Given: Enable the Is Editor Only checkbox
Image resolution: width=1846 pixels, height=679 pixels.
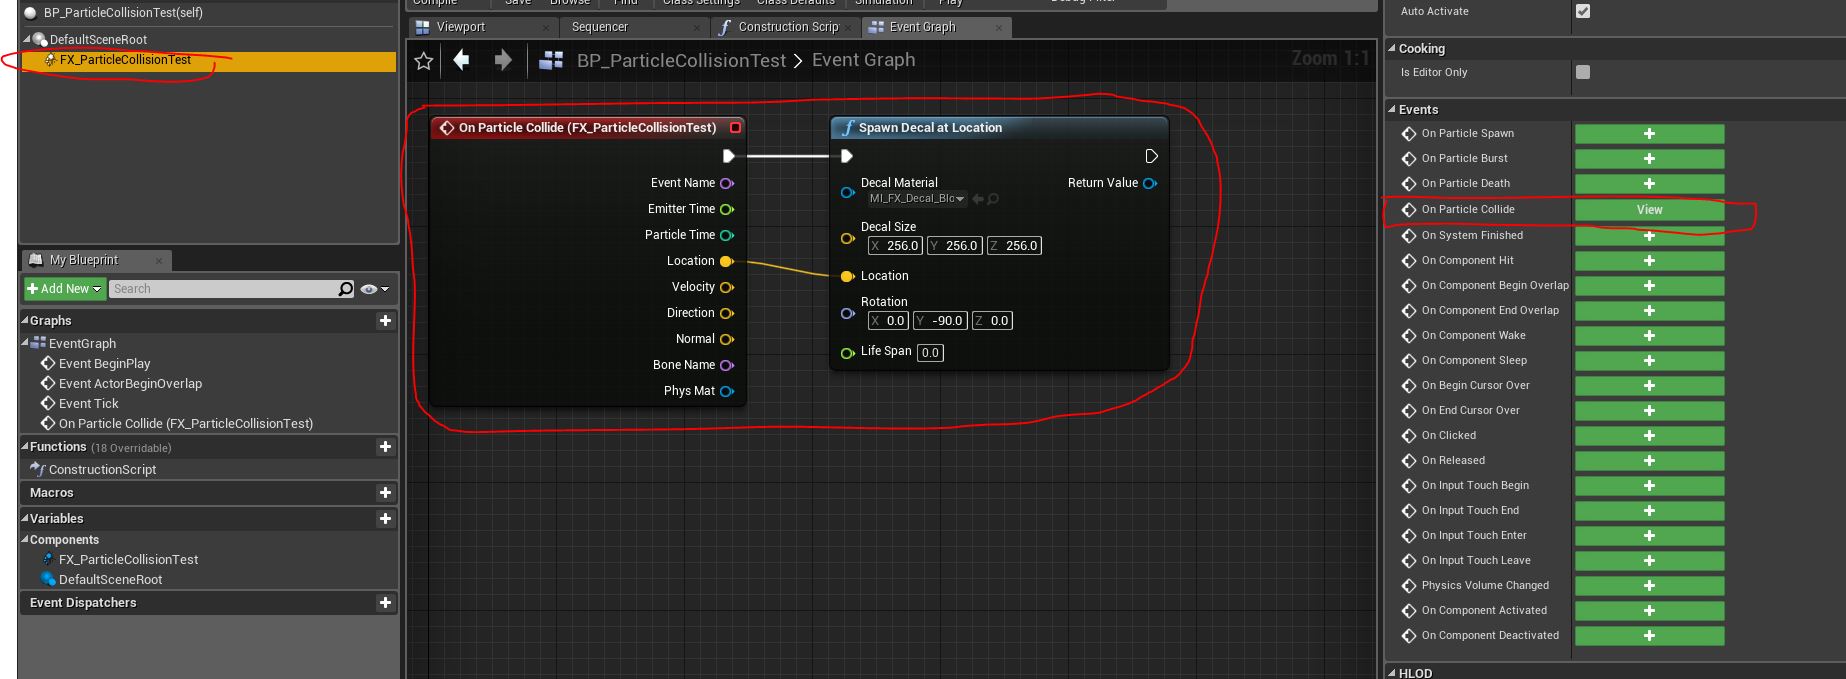Looking at the screenshot, I should click(x=1583, y=72).
